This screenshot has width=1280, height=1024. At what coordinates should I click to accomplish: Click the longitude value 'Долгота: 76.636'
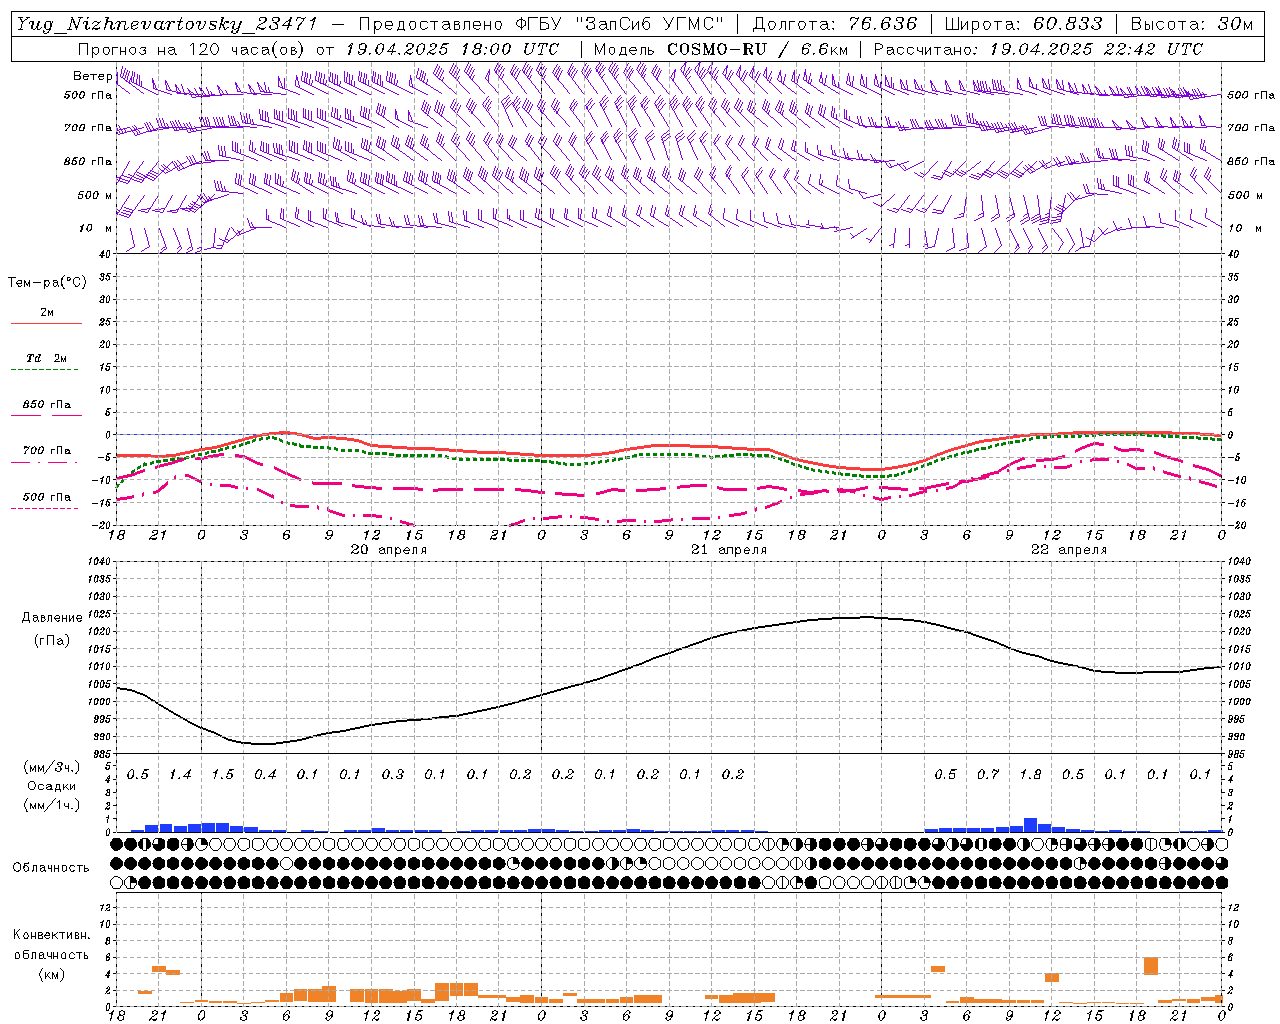point(835,24)
